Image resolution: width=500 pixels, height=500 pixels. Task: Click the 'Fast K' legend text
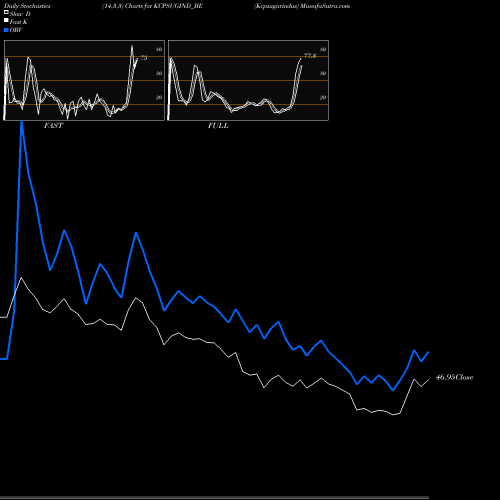click(19, 22)
